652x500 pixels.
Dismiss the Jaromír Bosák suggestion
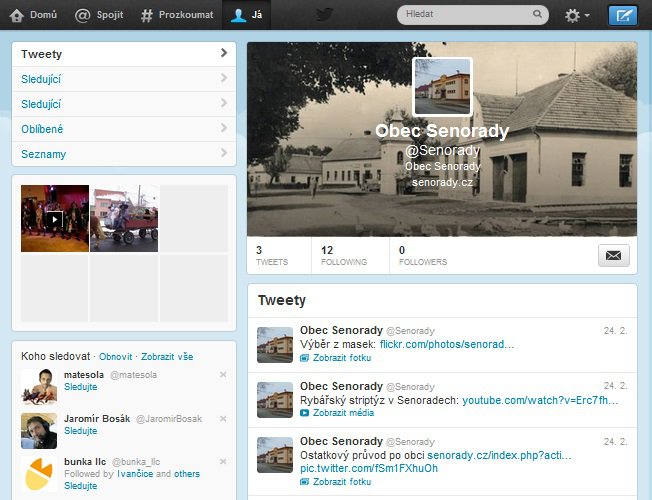(223, 417)
